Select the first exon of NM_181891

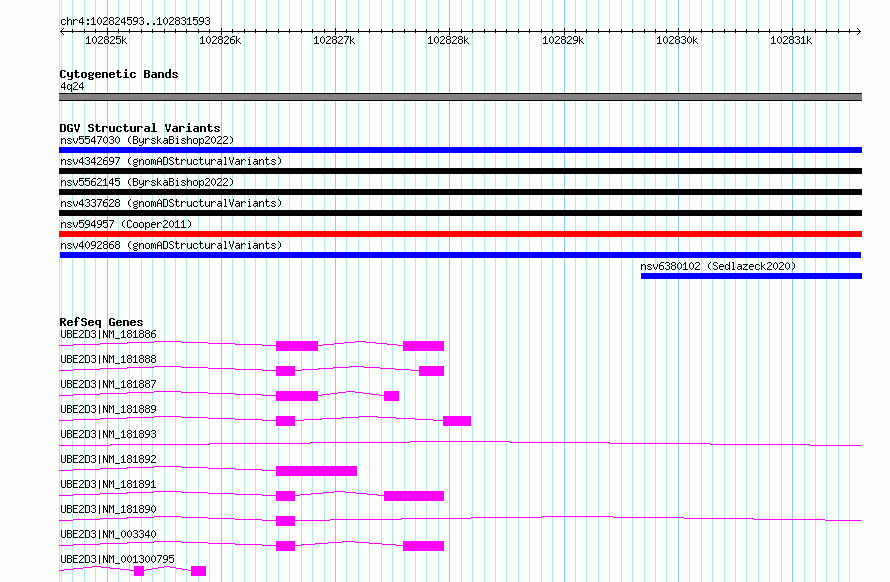coord(286,496)
